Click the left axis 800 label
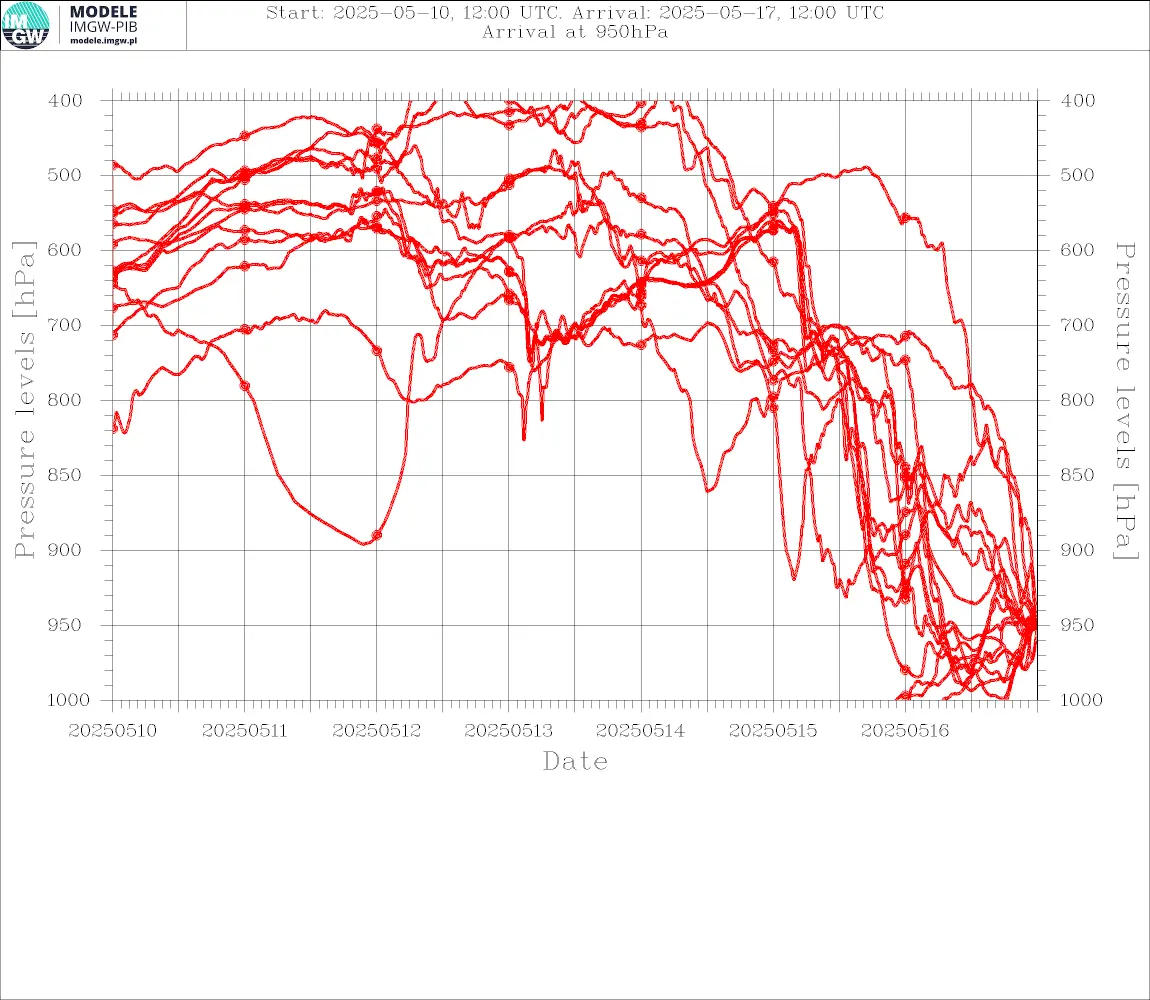The image size is (1150, 1000). coord(65,401)
